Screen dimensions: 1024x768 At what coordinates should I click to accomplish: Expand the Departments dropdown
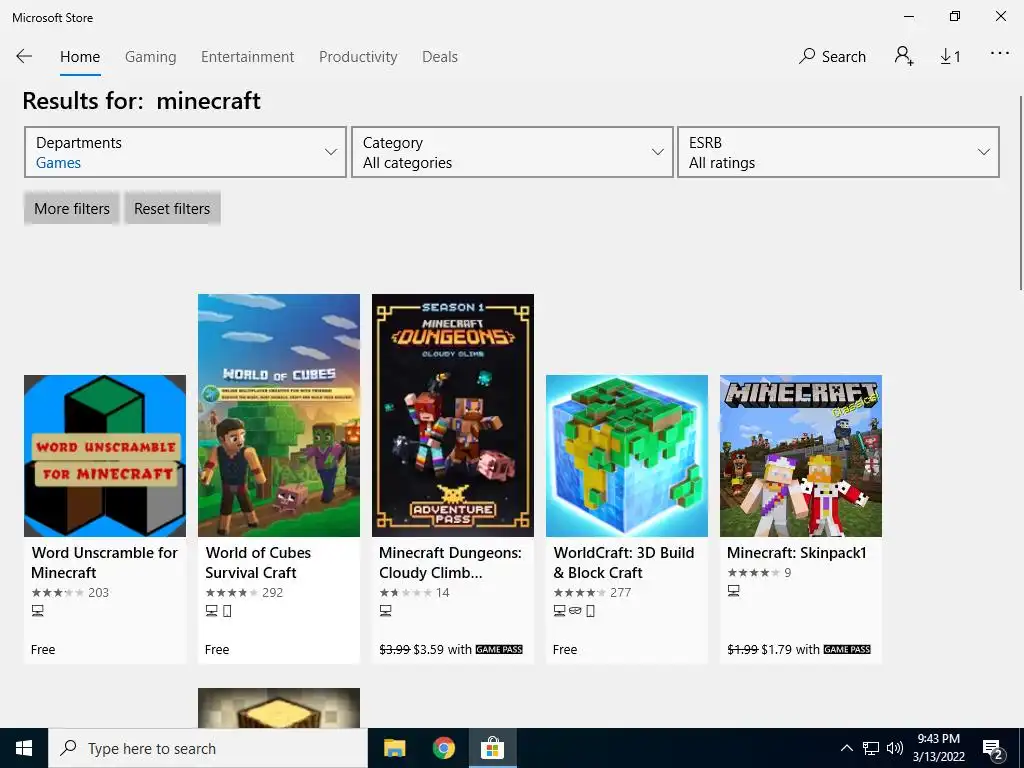tap(185, 152)
